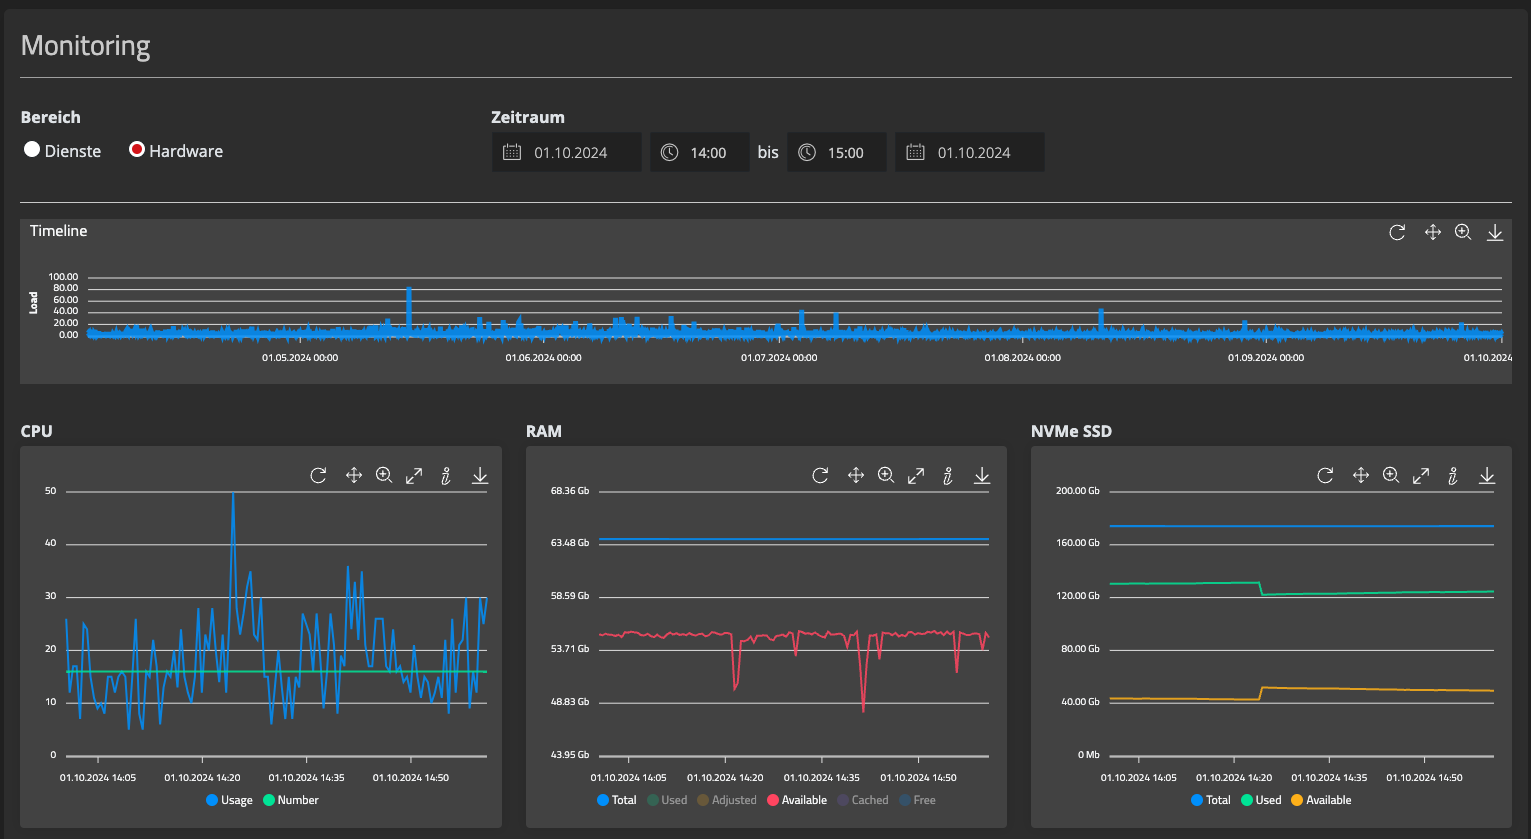Toggle Usage series in CPU legend

[x=229, y=800]
